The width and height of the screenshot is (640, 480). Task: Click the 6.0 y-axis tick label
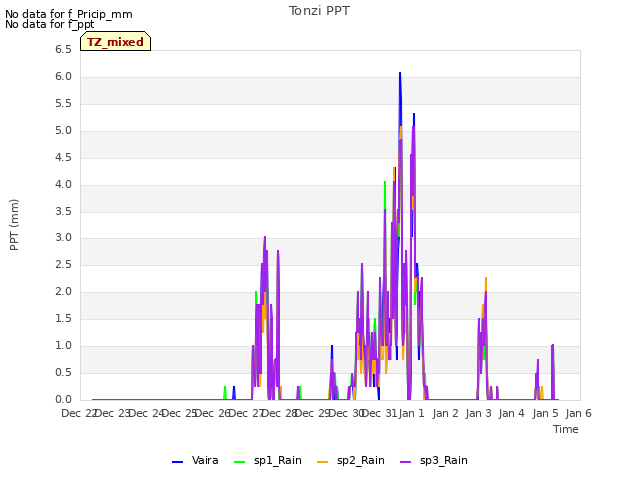point(63,77)
